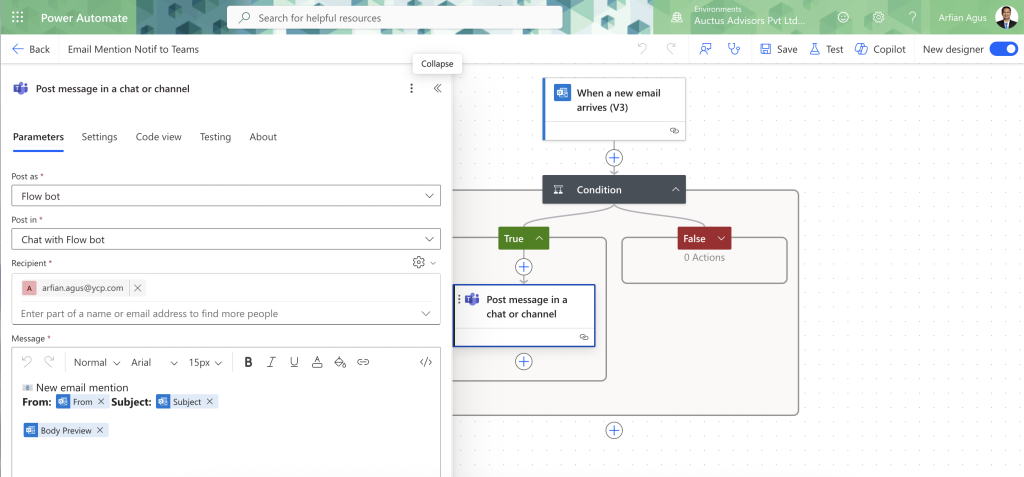Open the Normal paragraph style dropdown

pyautogui.click(x=97, y=362)
